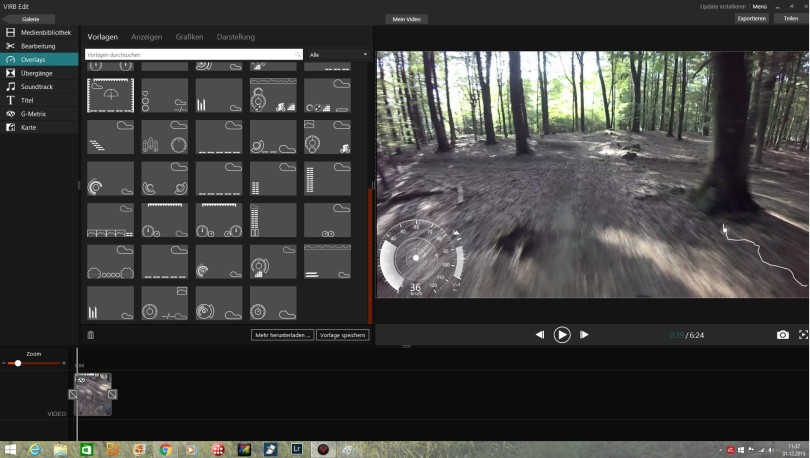Toggle fullscreen video preview
The image size is (810, 458).
(x=803, y=335)
